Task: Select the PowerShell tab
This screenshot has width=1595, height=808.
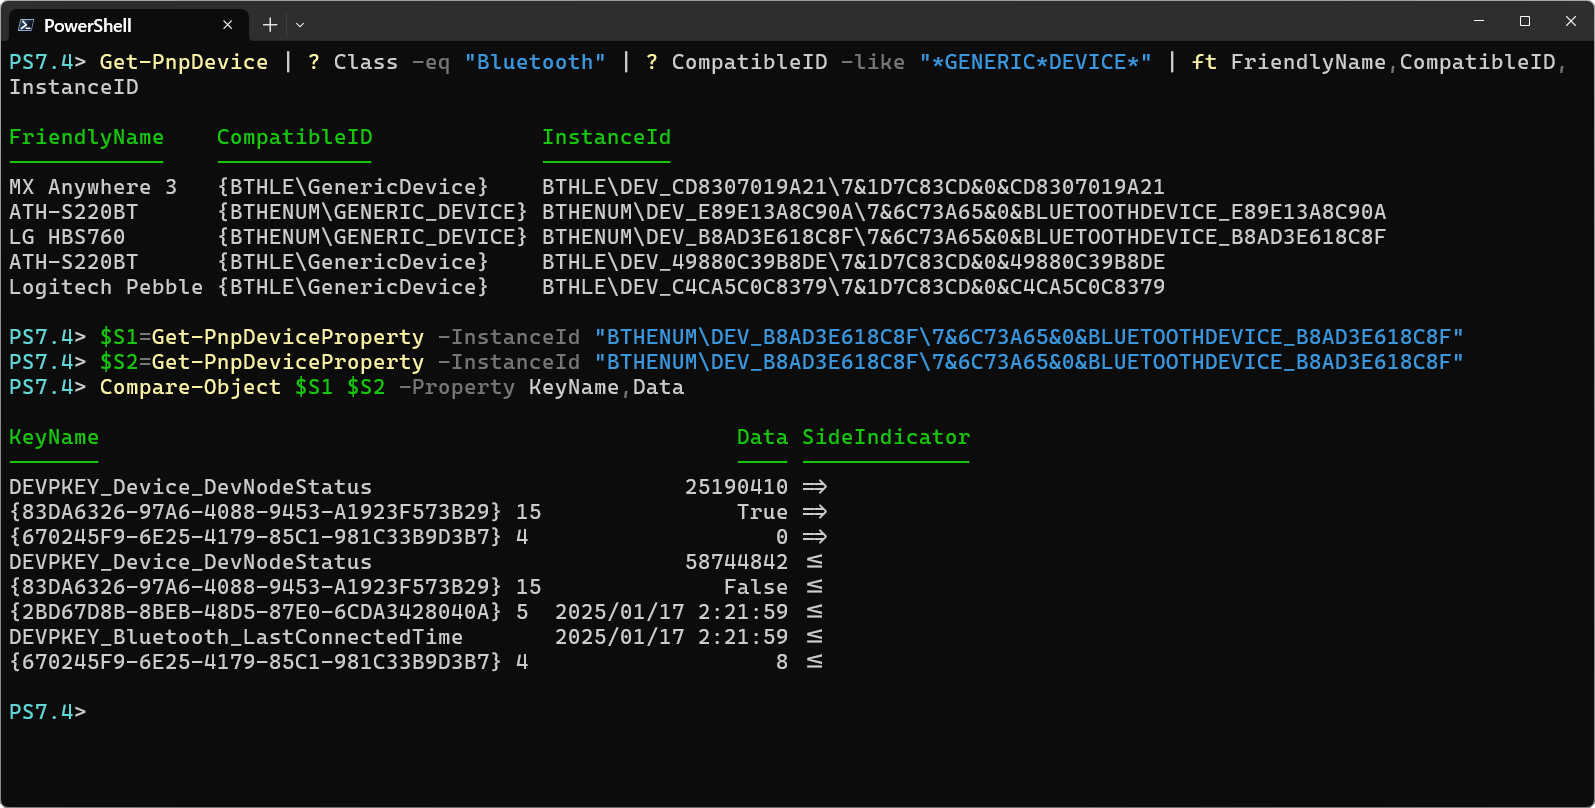Action: click(x=110, y=25)
